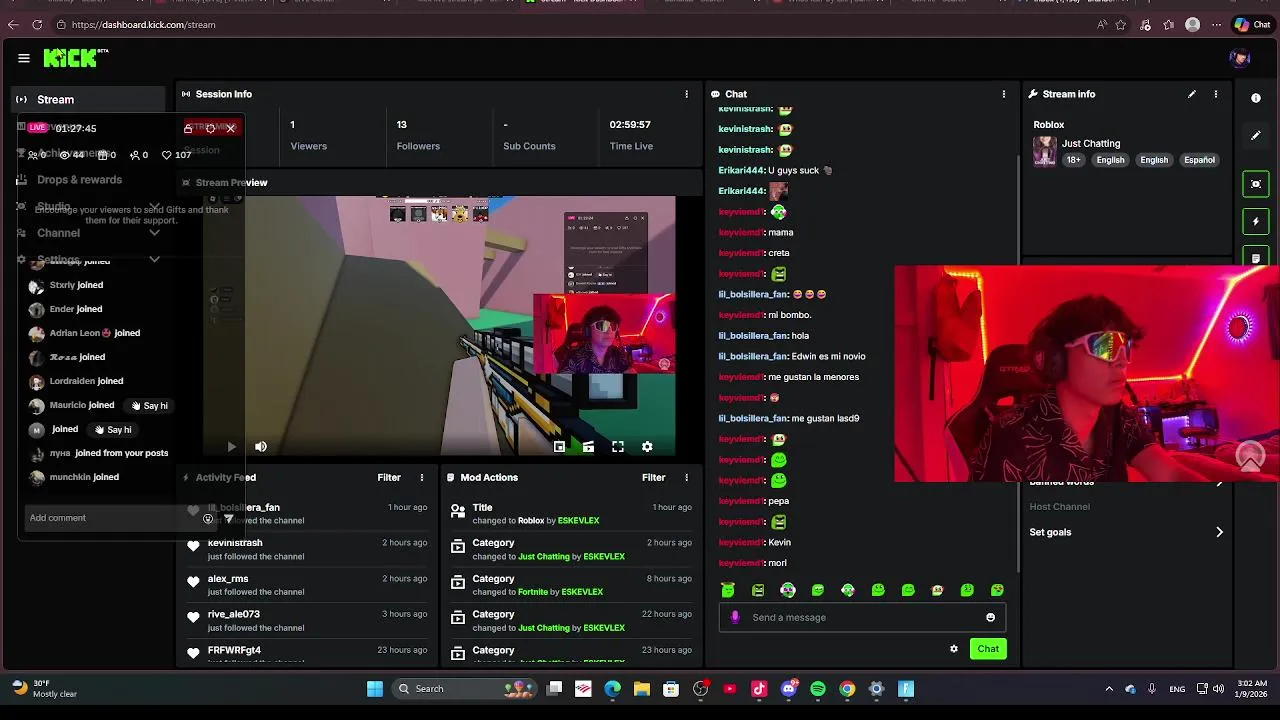Open the Session Info options menu

[686, 94]
